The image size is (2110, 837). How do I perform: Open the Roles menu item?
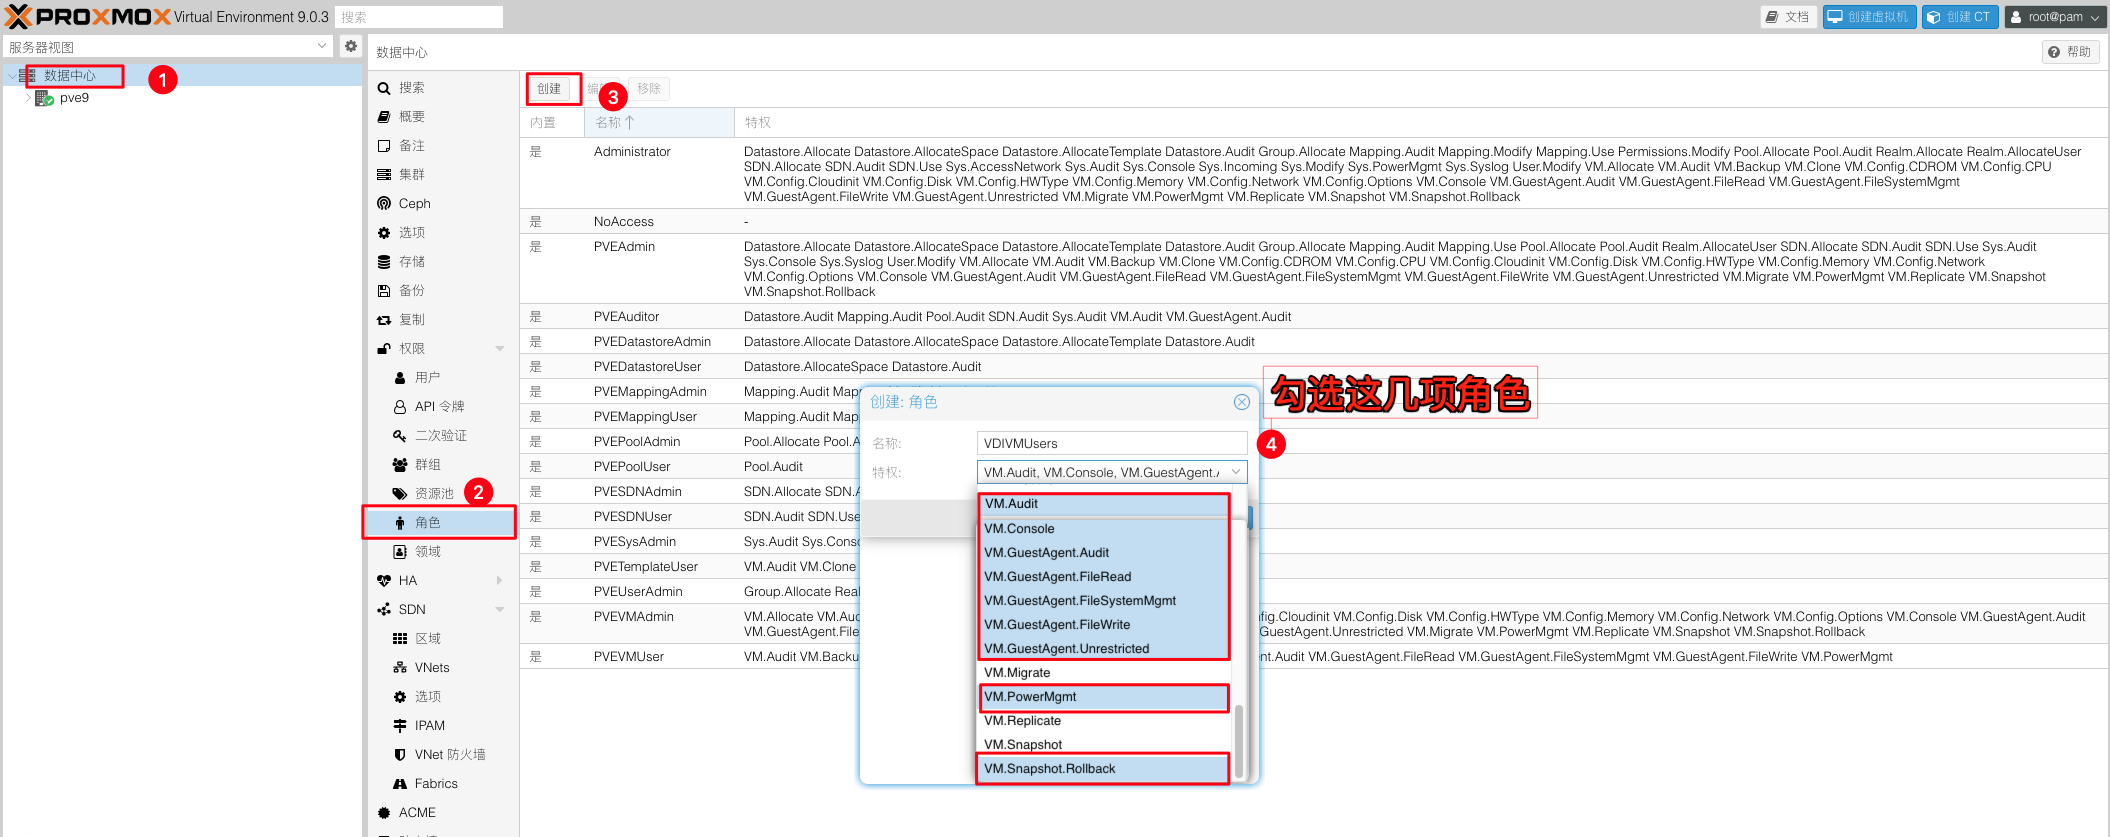[428, 523]
